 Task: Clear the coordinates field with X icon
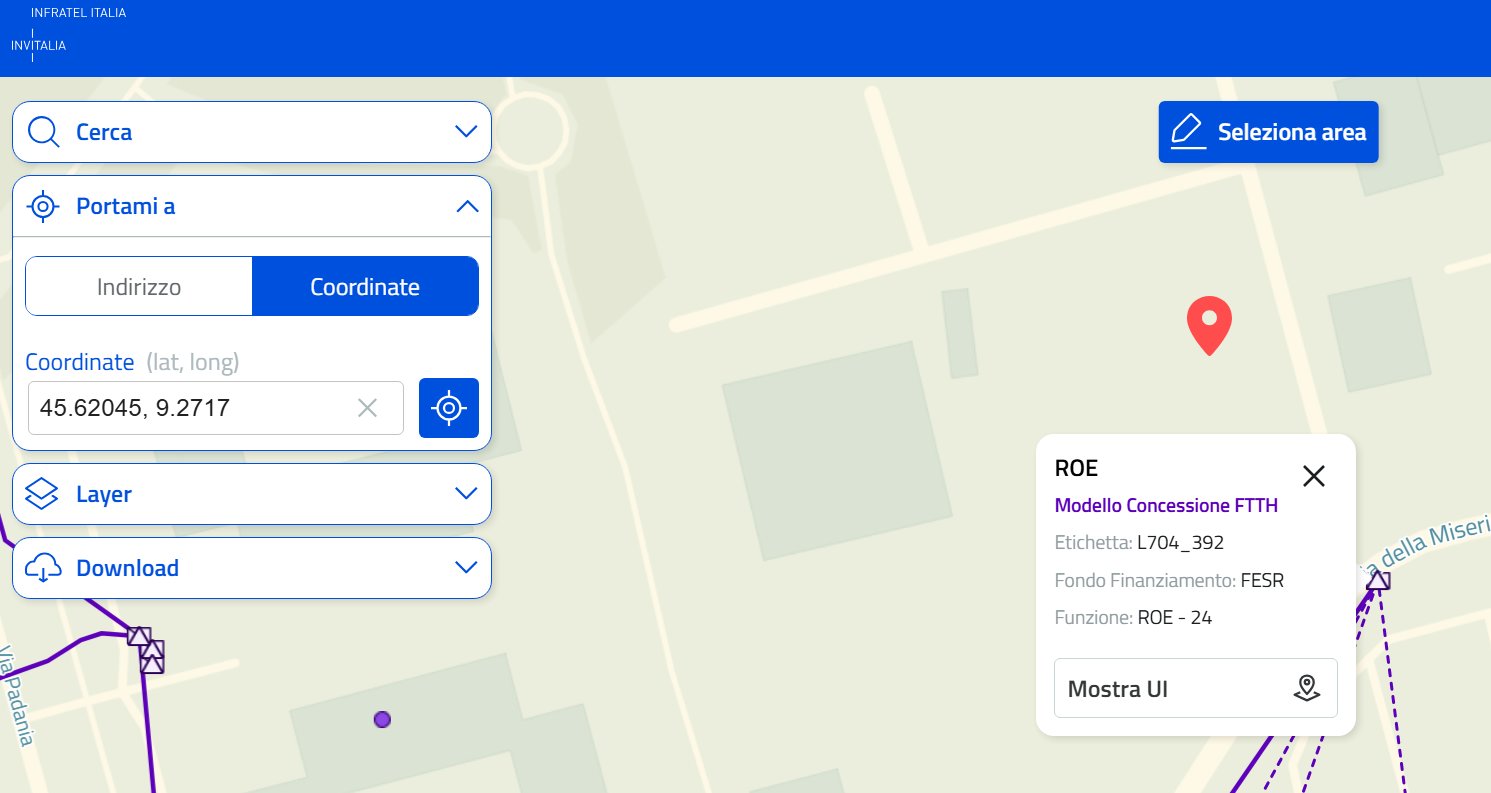click(x=368, y=408)
